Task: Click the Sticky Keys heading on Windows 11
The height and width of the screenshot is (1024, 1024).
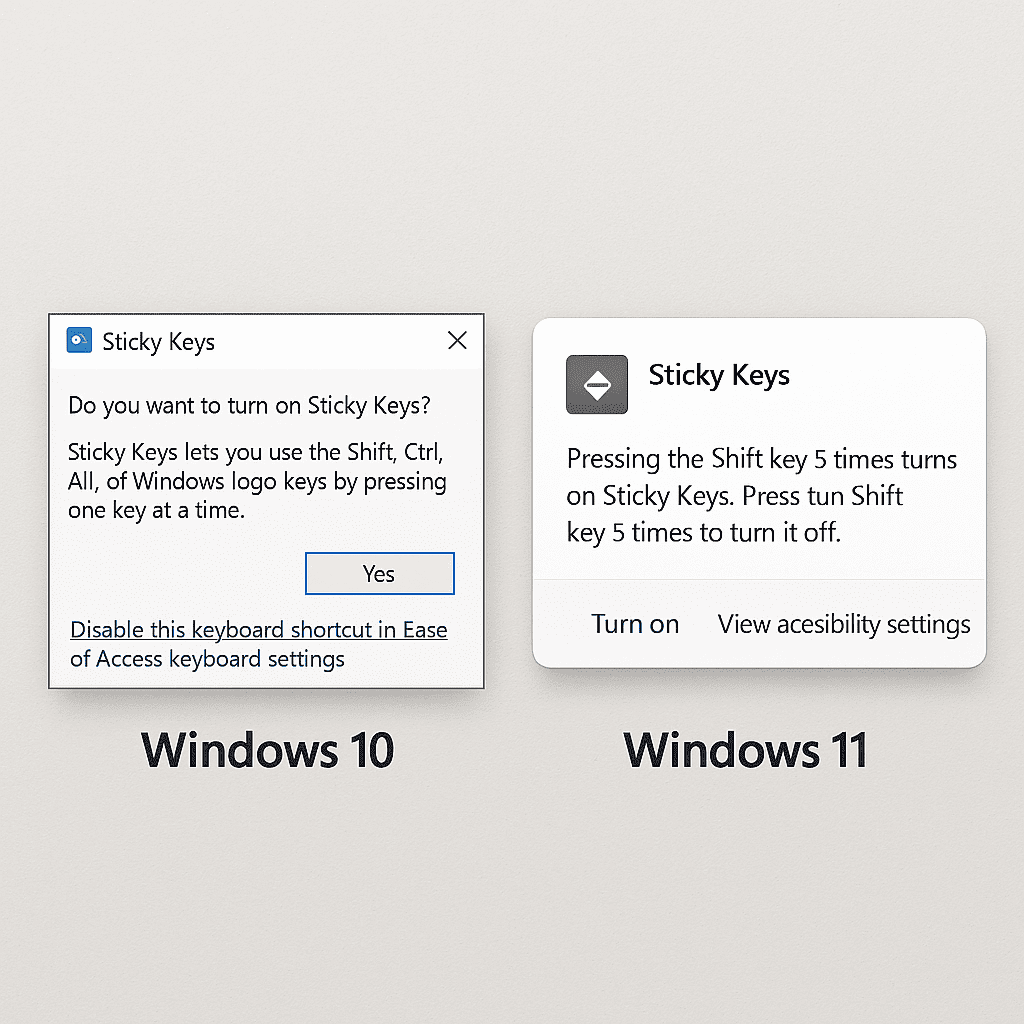Action: point(719,375)
